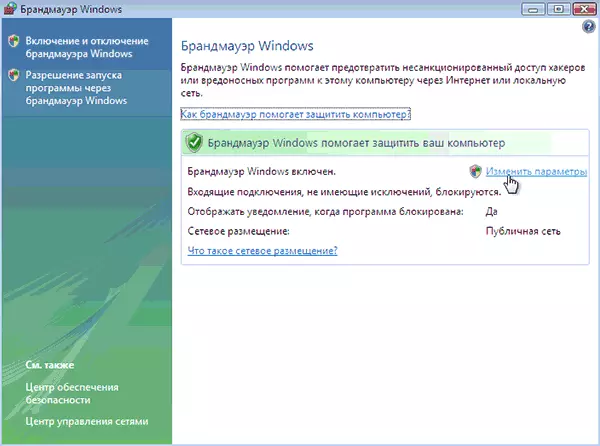Click the shield icon beside "Разрешение запуска программы"
The height and width of the screenshot is (446, 600).
pyautogui.click(x=13, y=75)
